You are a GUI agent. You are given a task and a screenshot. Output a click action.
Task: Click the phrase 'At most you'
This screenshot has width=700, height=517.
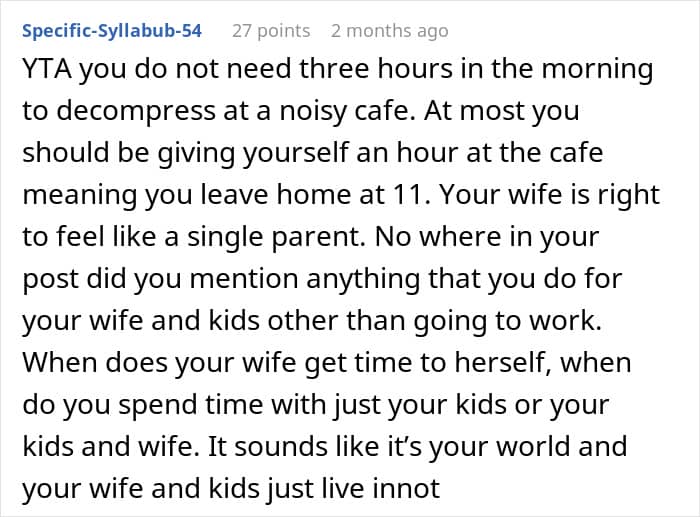click(x=502, y=111)
